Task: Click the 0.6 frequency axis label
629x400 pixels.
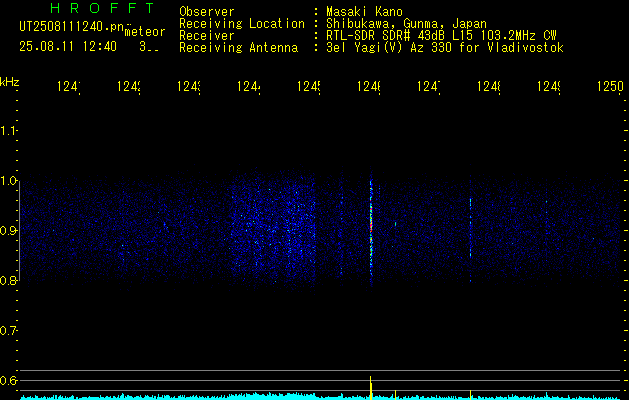Action: point(8,380)
